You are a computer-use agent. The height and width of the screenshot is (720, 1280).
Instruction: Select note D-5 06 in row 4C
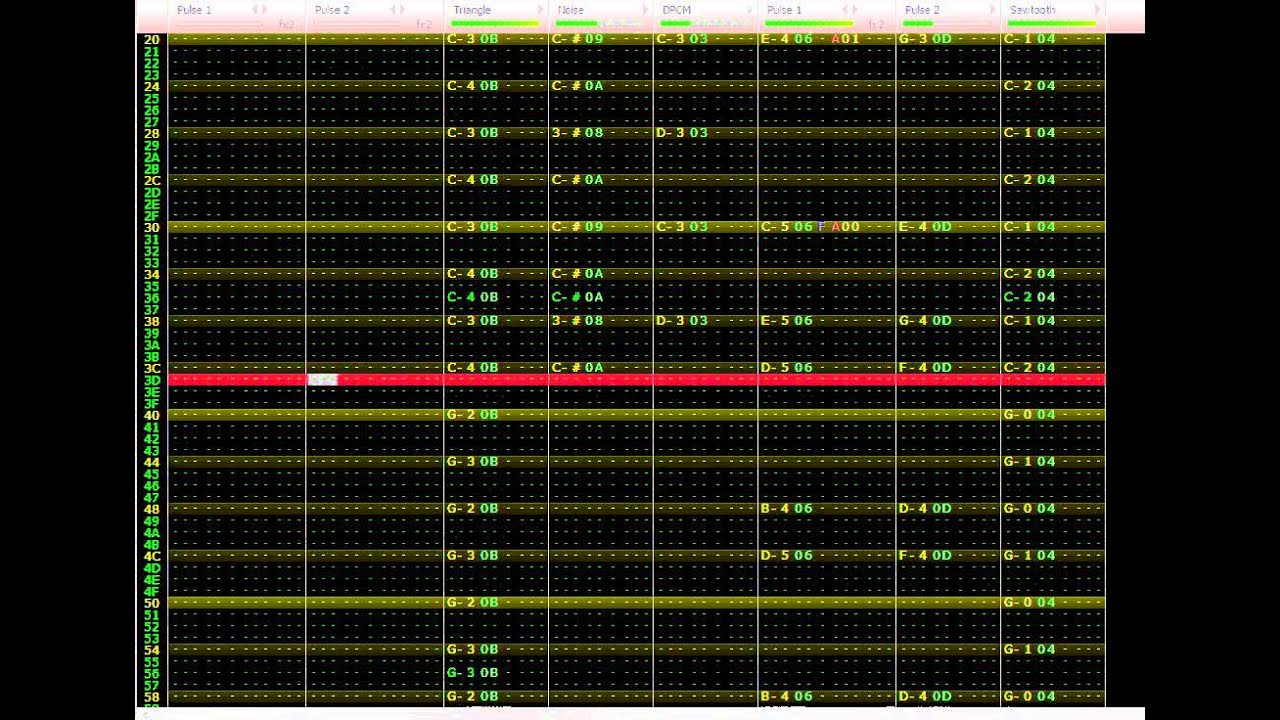point(787,556)
